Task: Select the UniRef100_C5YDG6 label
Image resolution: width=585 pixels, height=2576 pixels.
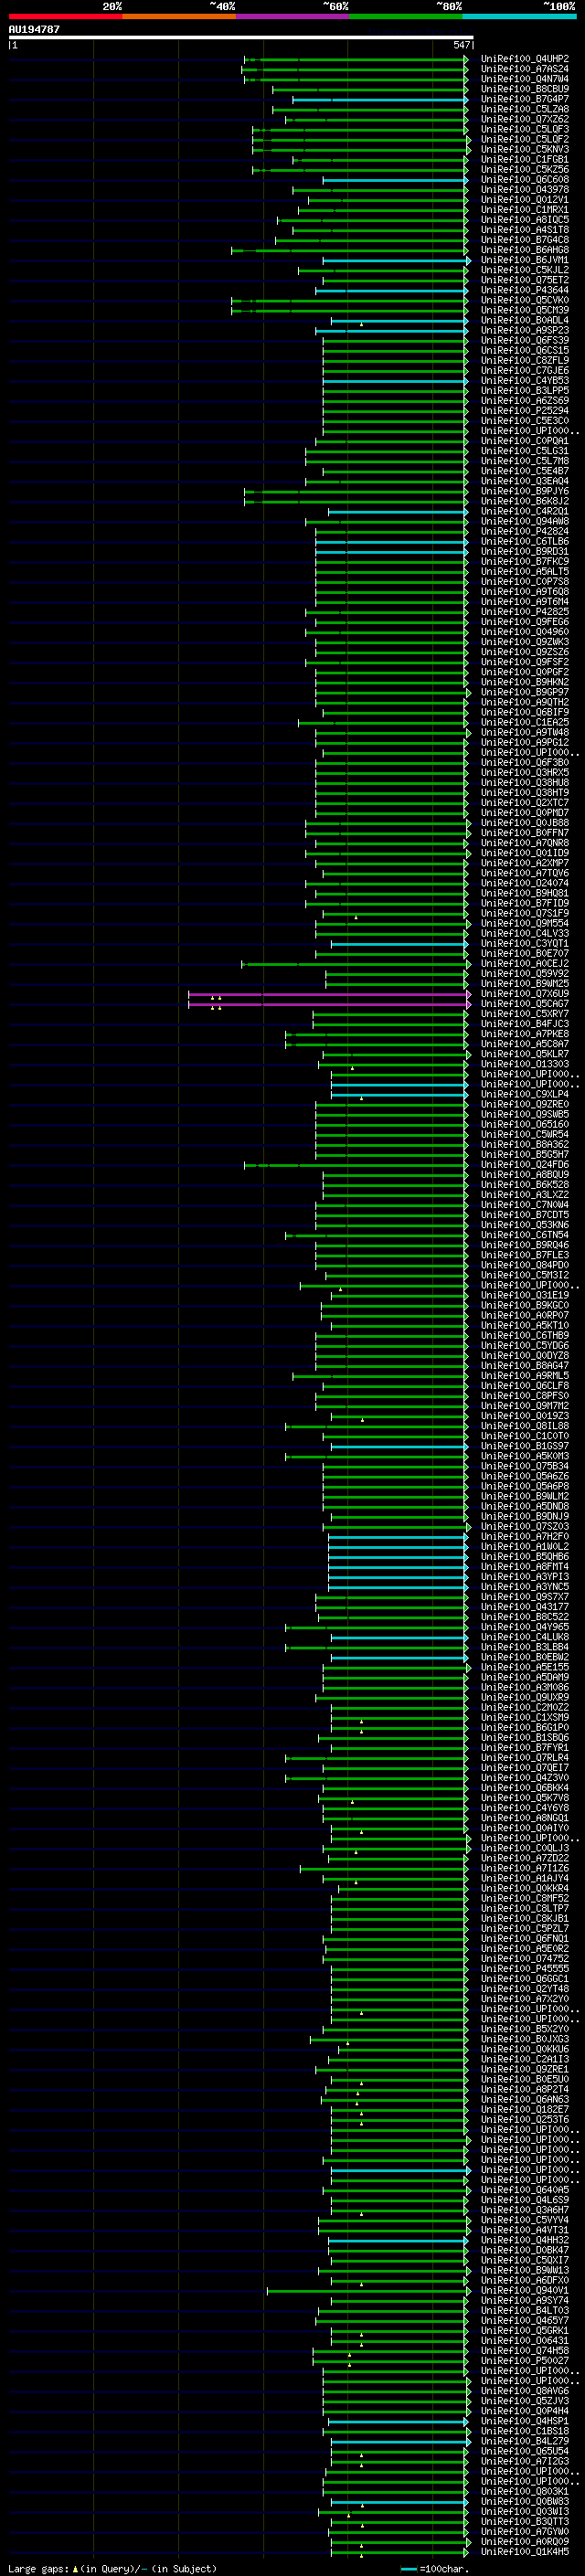Action: coord(524,1346)
